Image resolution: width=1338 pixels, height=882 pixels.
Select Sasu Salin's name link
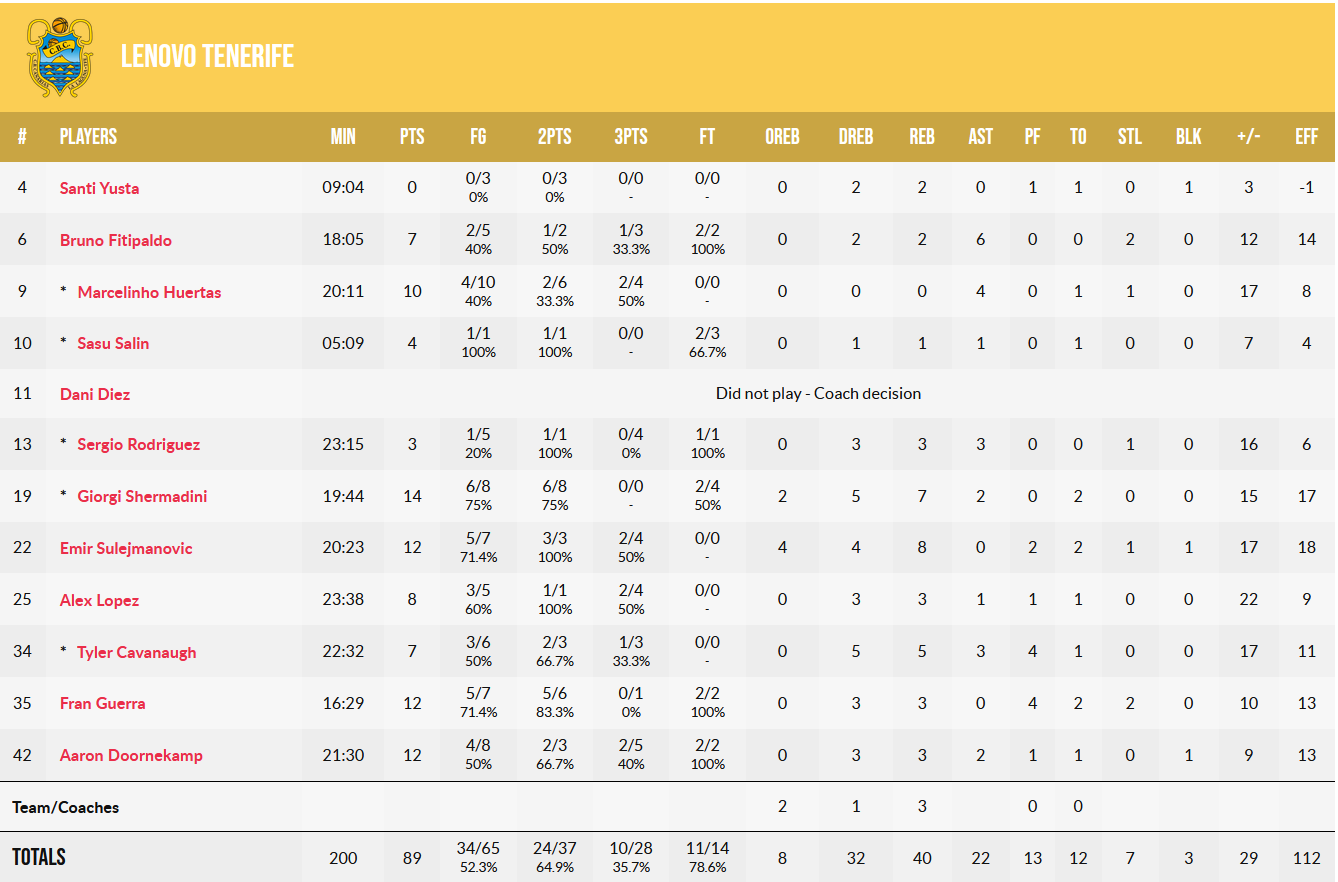click(x=113, y=343)
